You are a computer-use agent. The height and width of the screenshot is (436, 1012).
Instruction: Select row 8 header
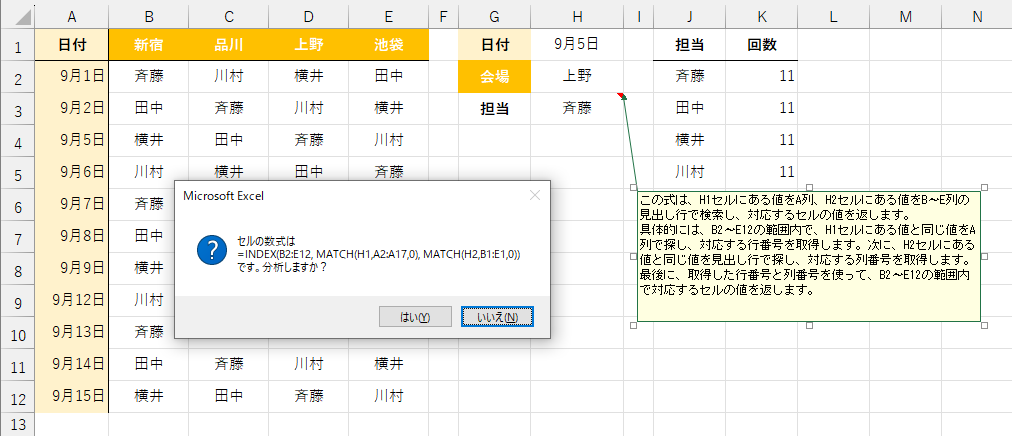pos(17,269)
